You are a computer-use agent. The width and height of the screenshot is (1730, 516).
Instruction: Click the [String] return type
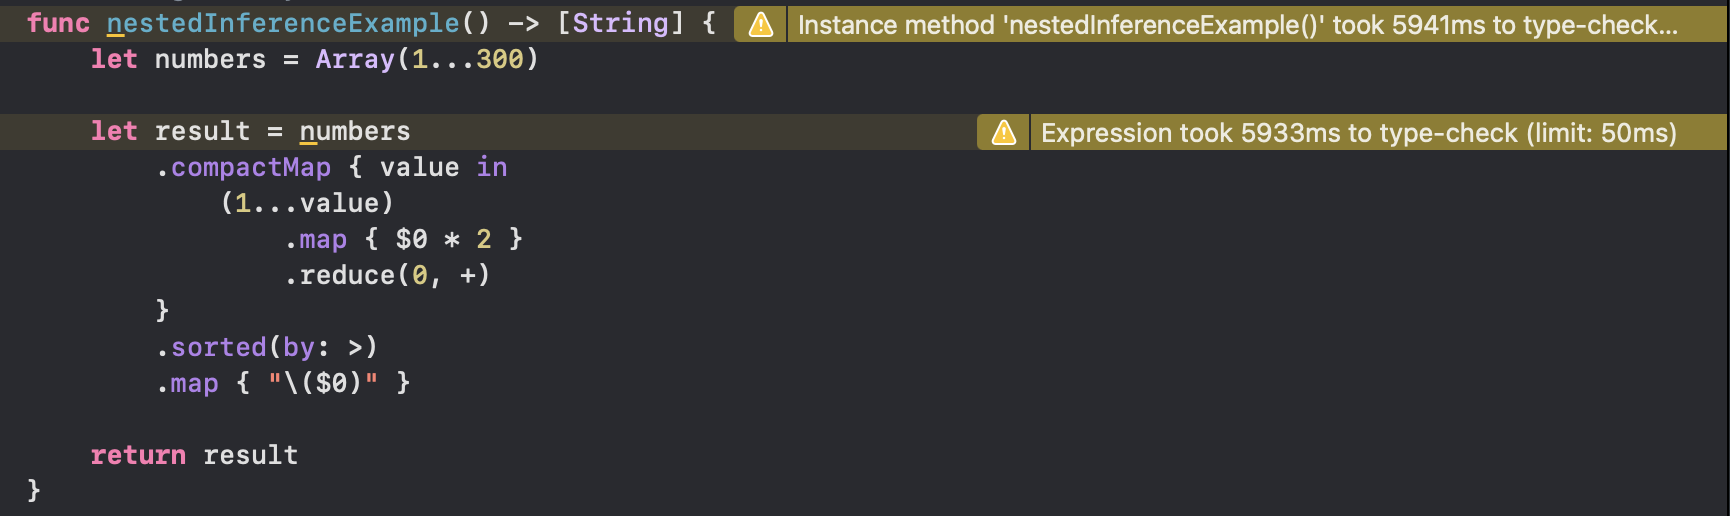click(620, 23)
